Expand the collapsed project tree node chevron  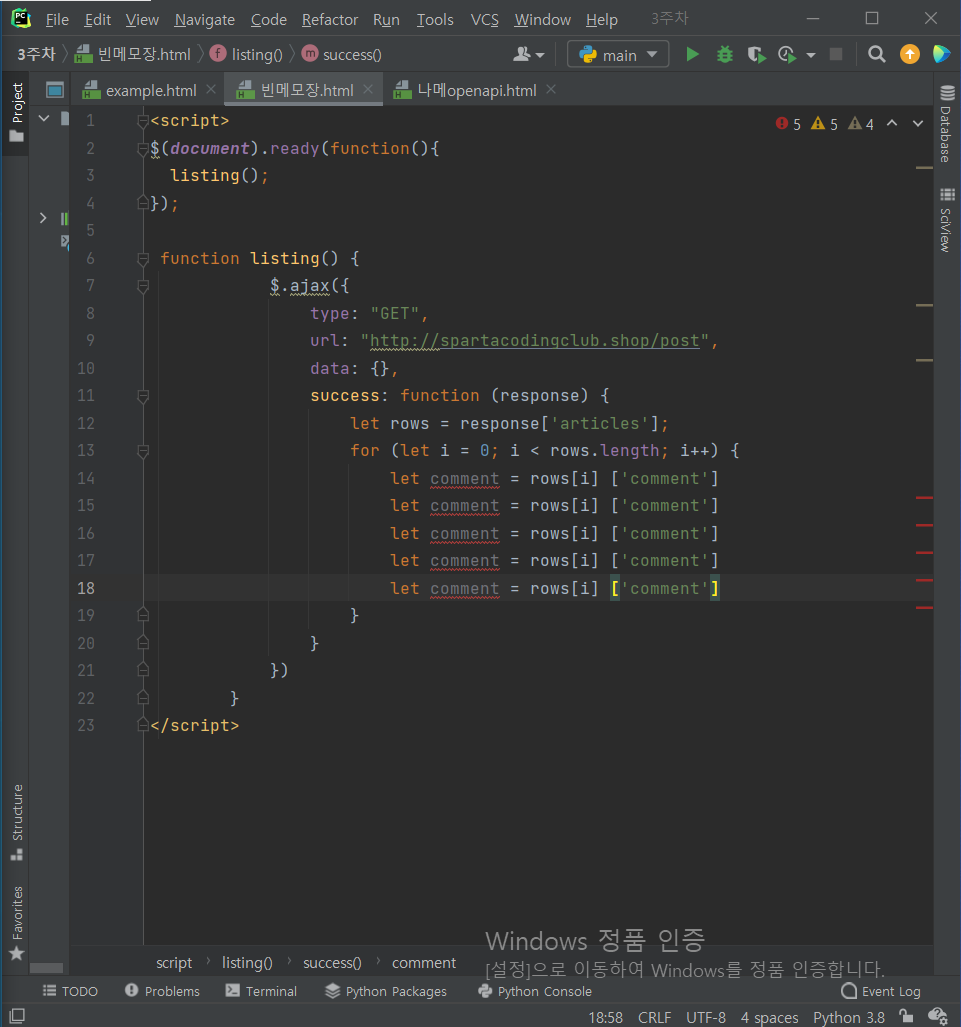point(43,217)
